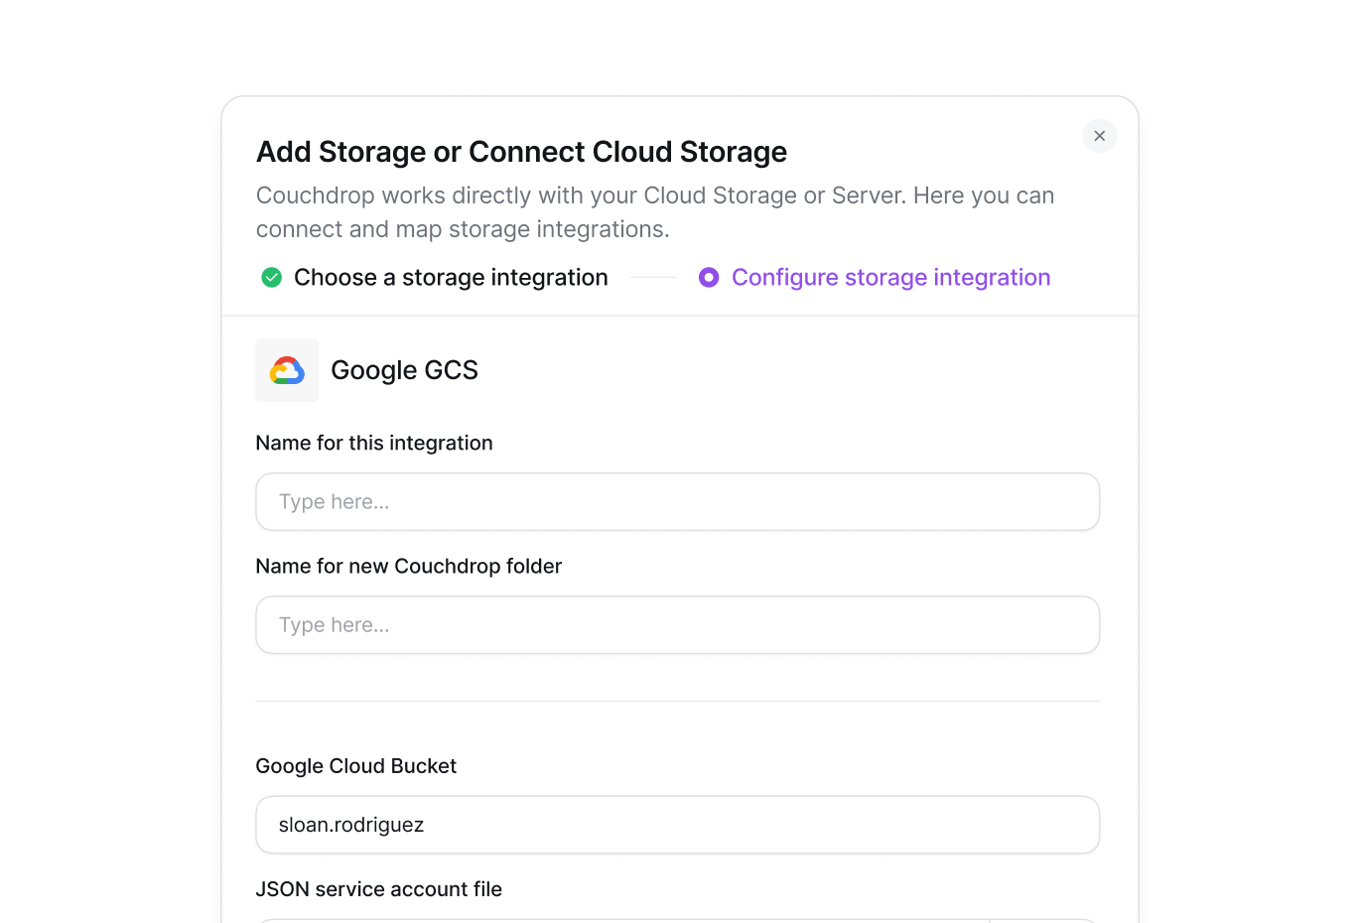The width and height of the screenshot is (1360, 923).
Task: Toggle the Choose a storage integration step marker
Action: coord(271,277)
